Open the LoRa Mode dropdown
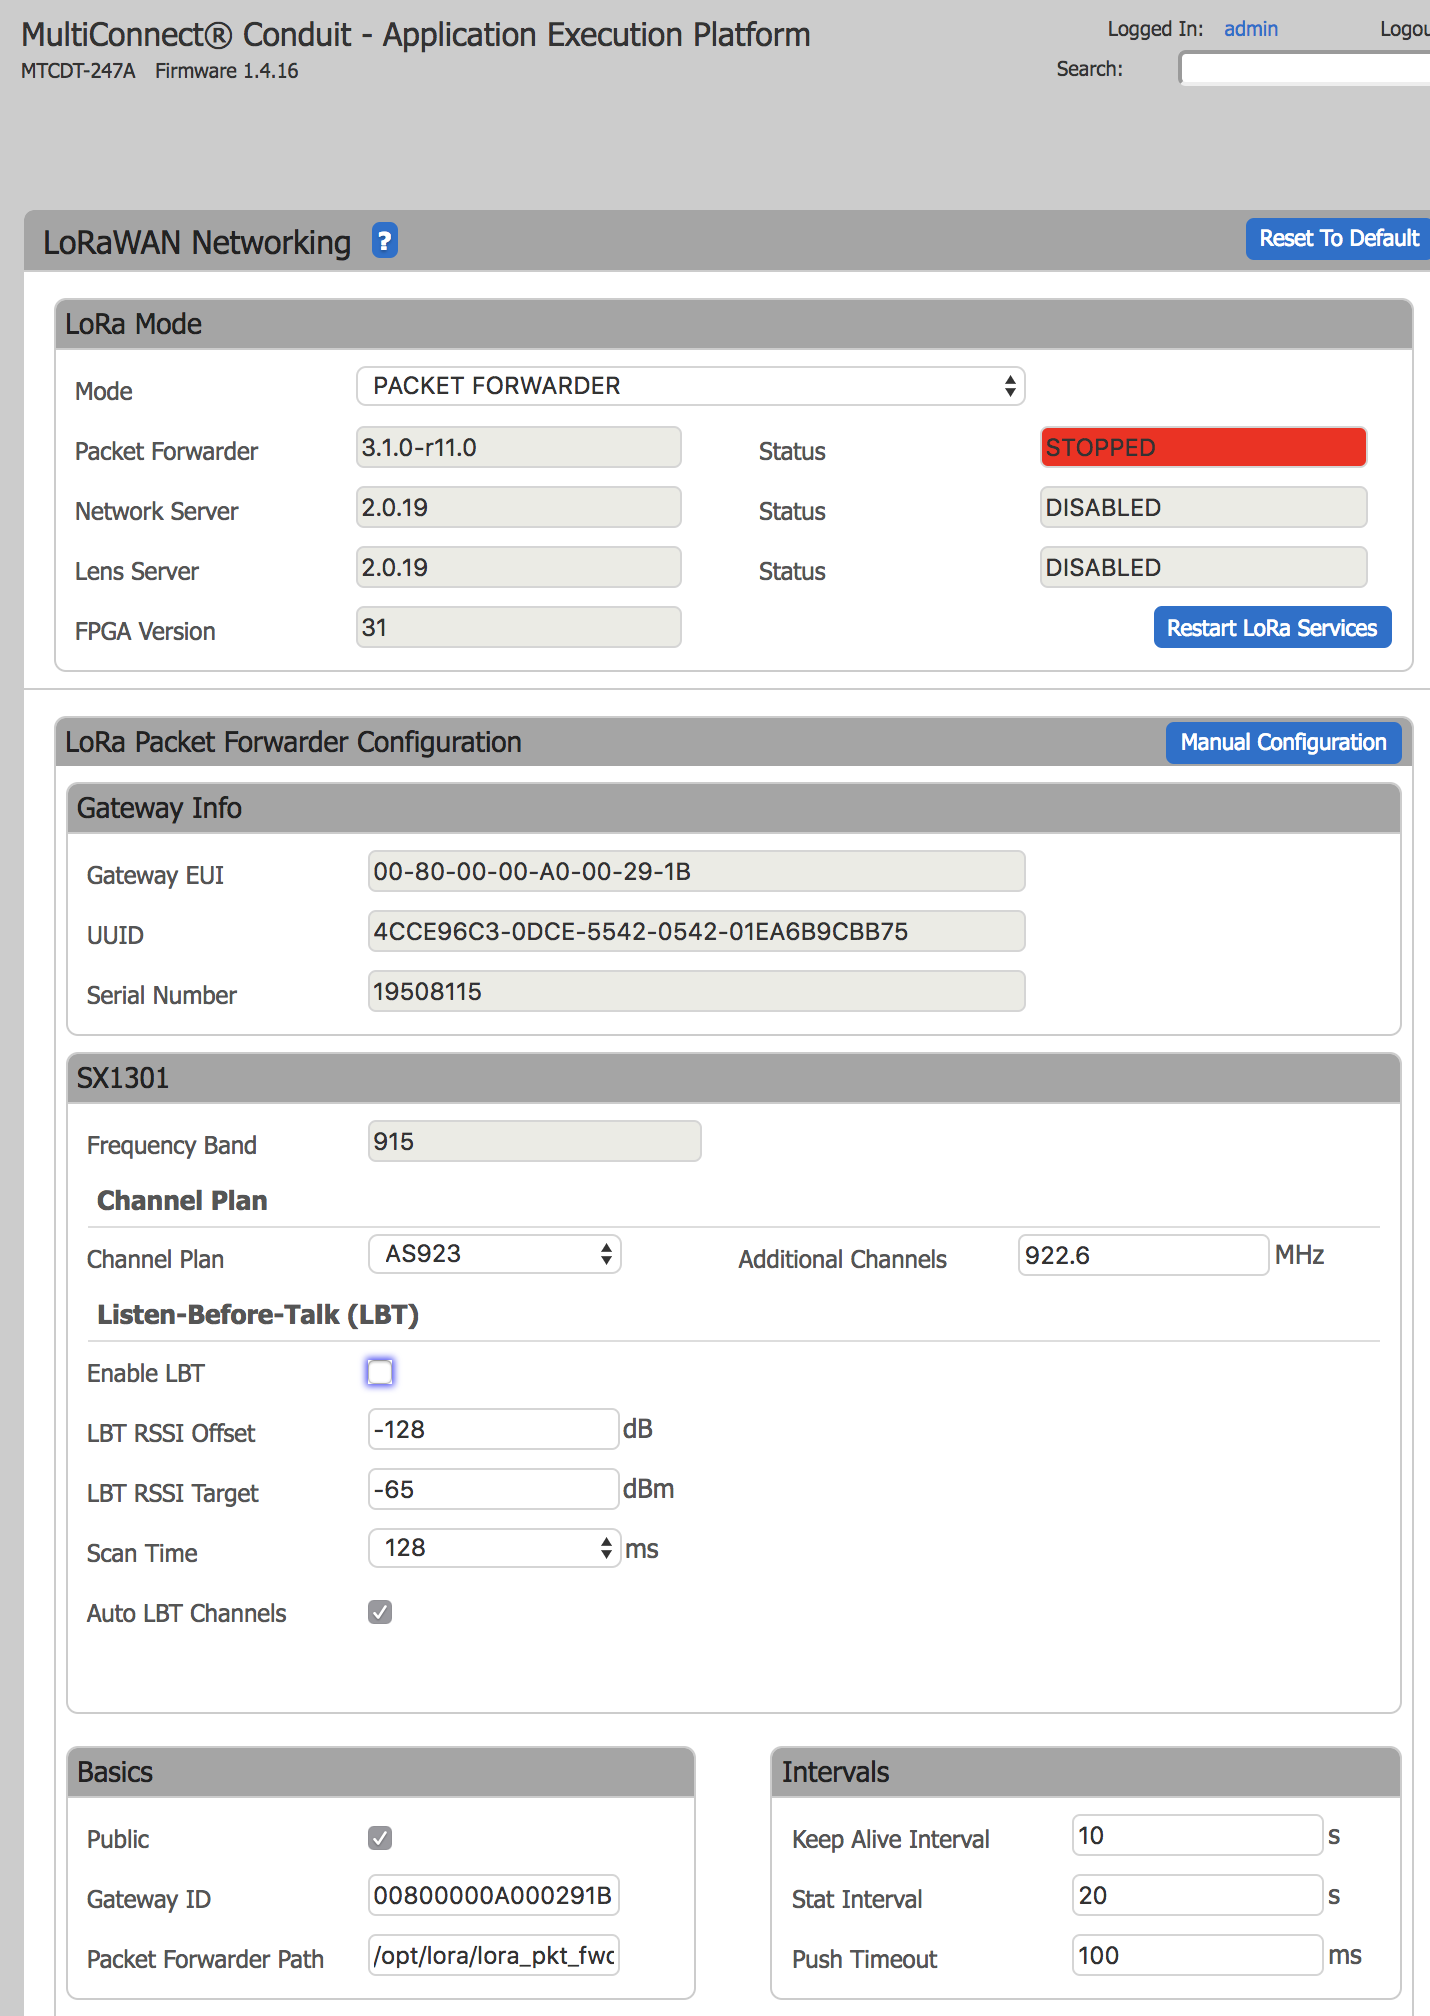 (x=690, y=386)
